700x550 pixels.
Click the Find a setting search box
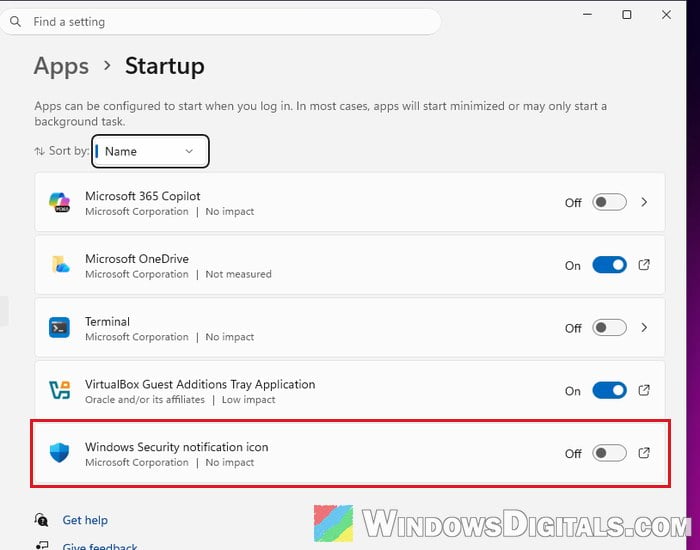221,22
